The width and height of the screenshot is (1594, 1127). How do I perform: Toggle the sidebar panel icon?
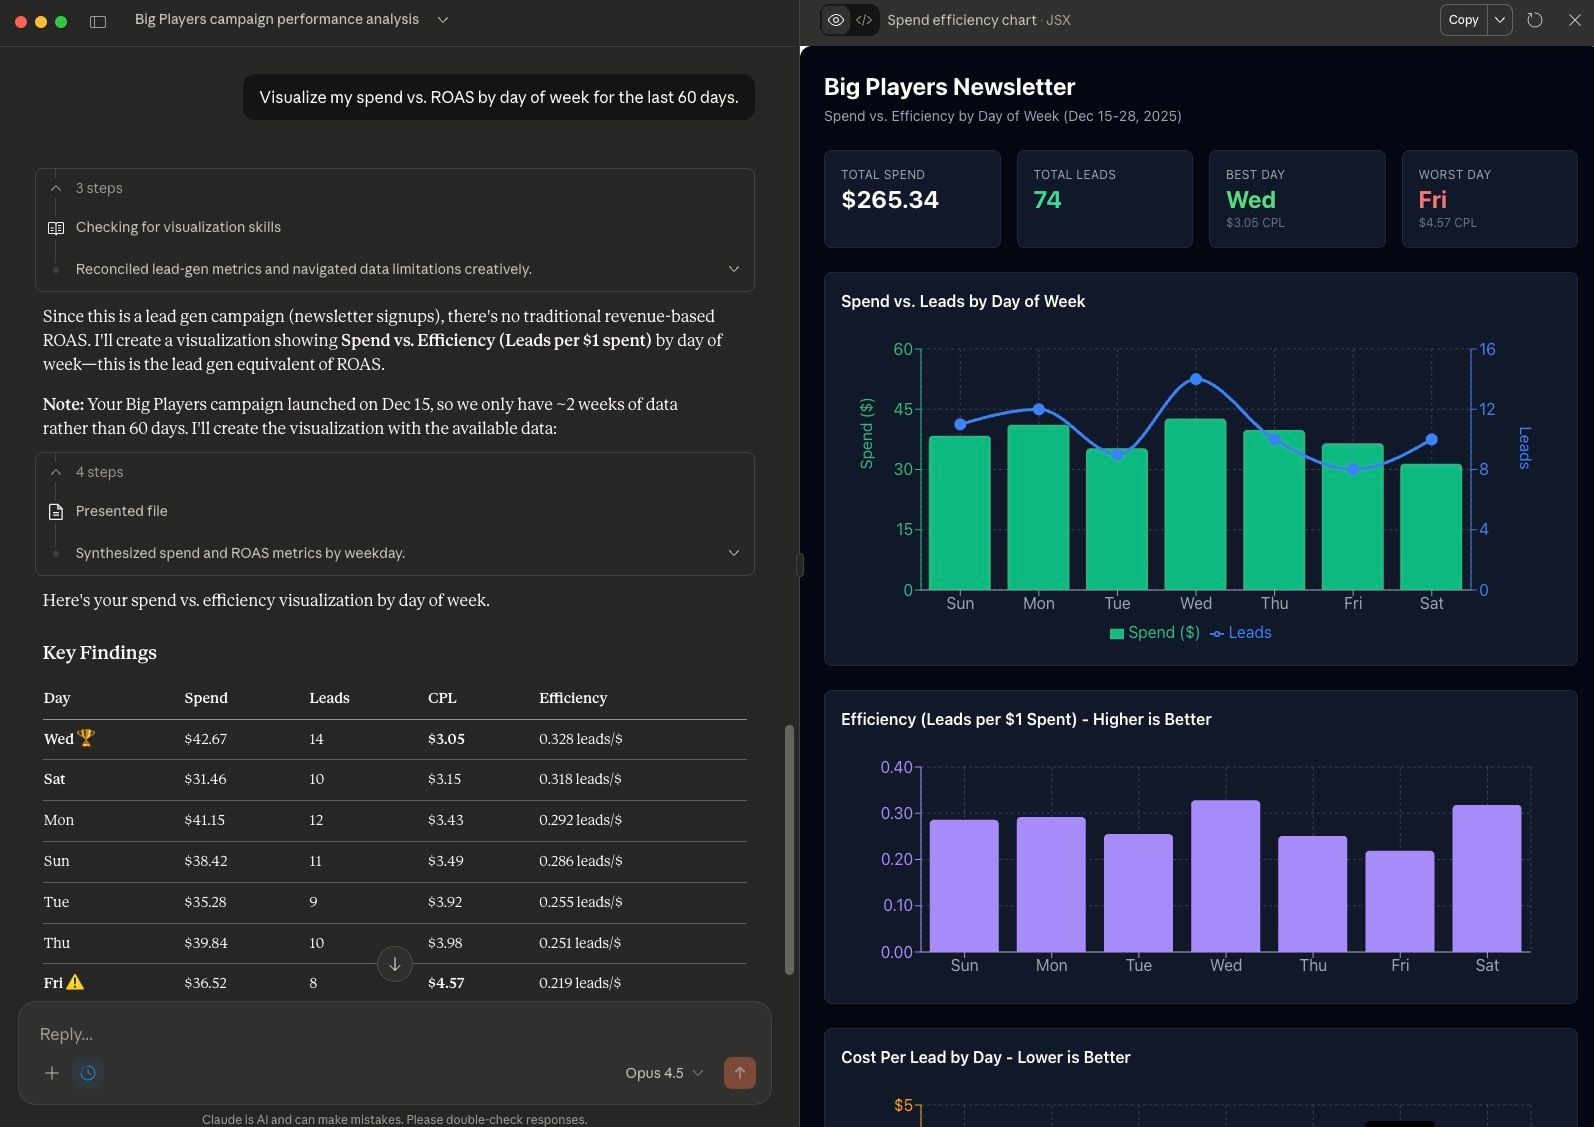click(98, 21)
